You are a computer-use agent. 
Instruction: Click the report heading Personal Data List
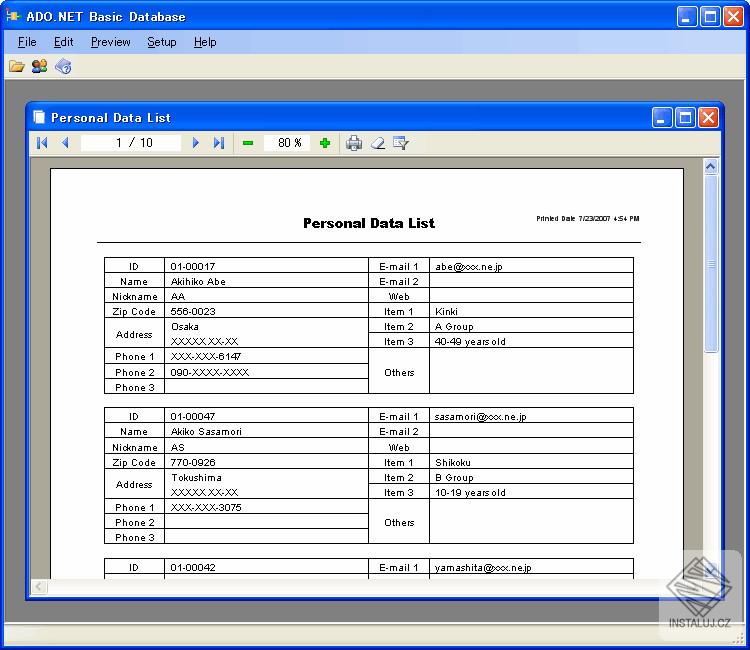[369, 223]
